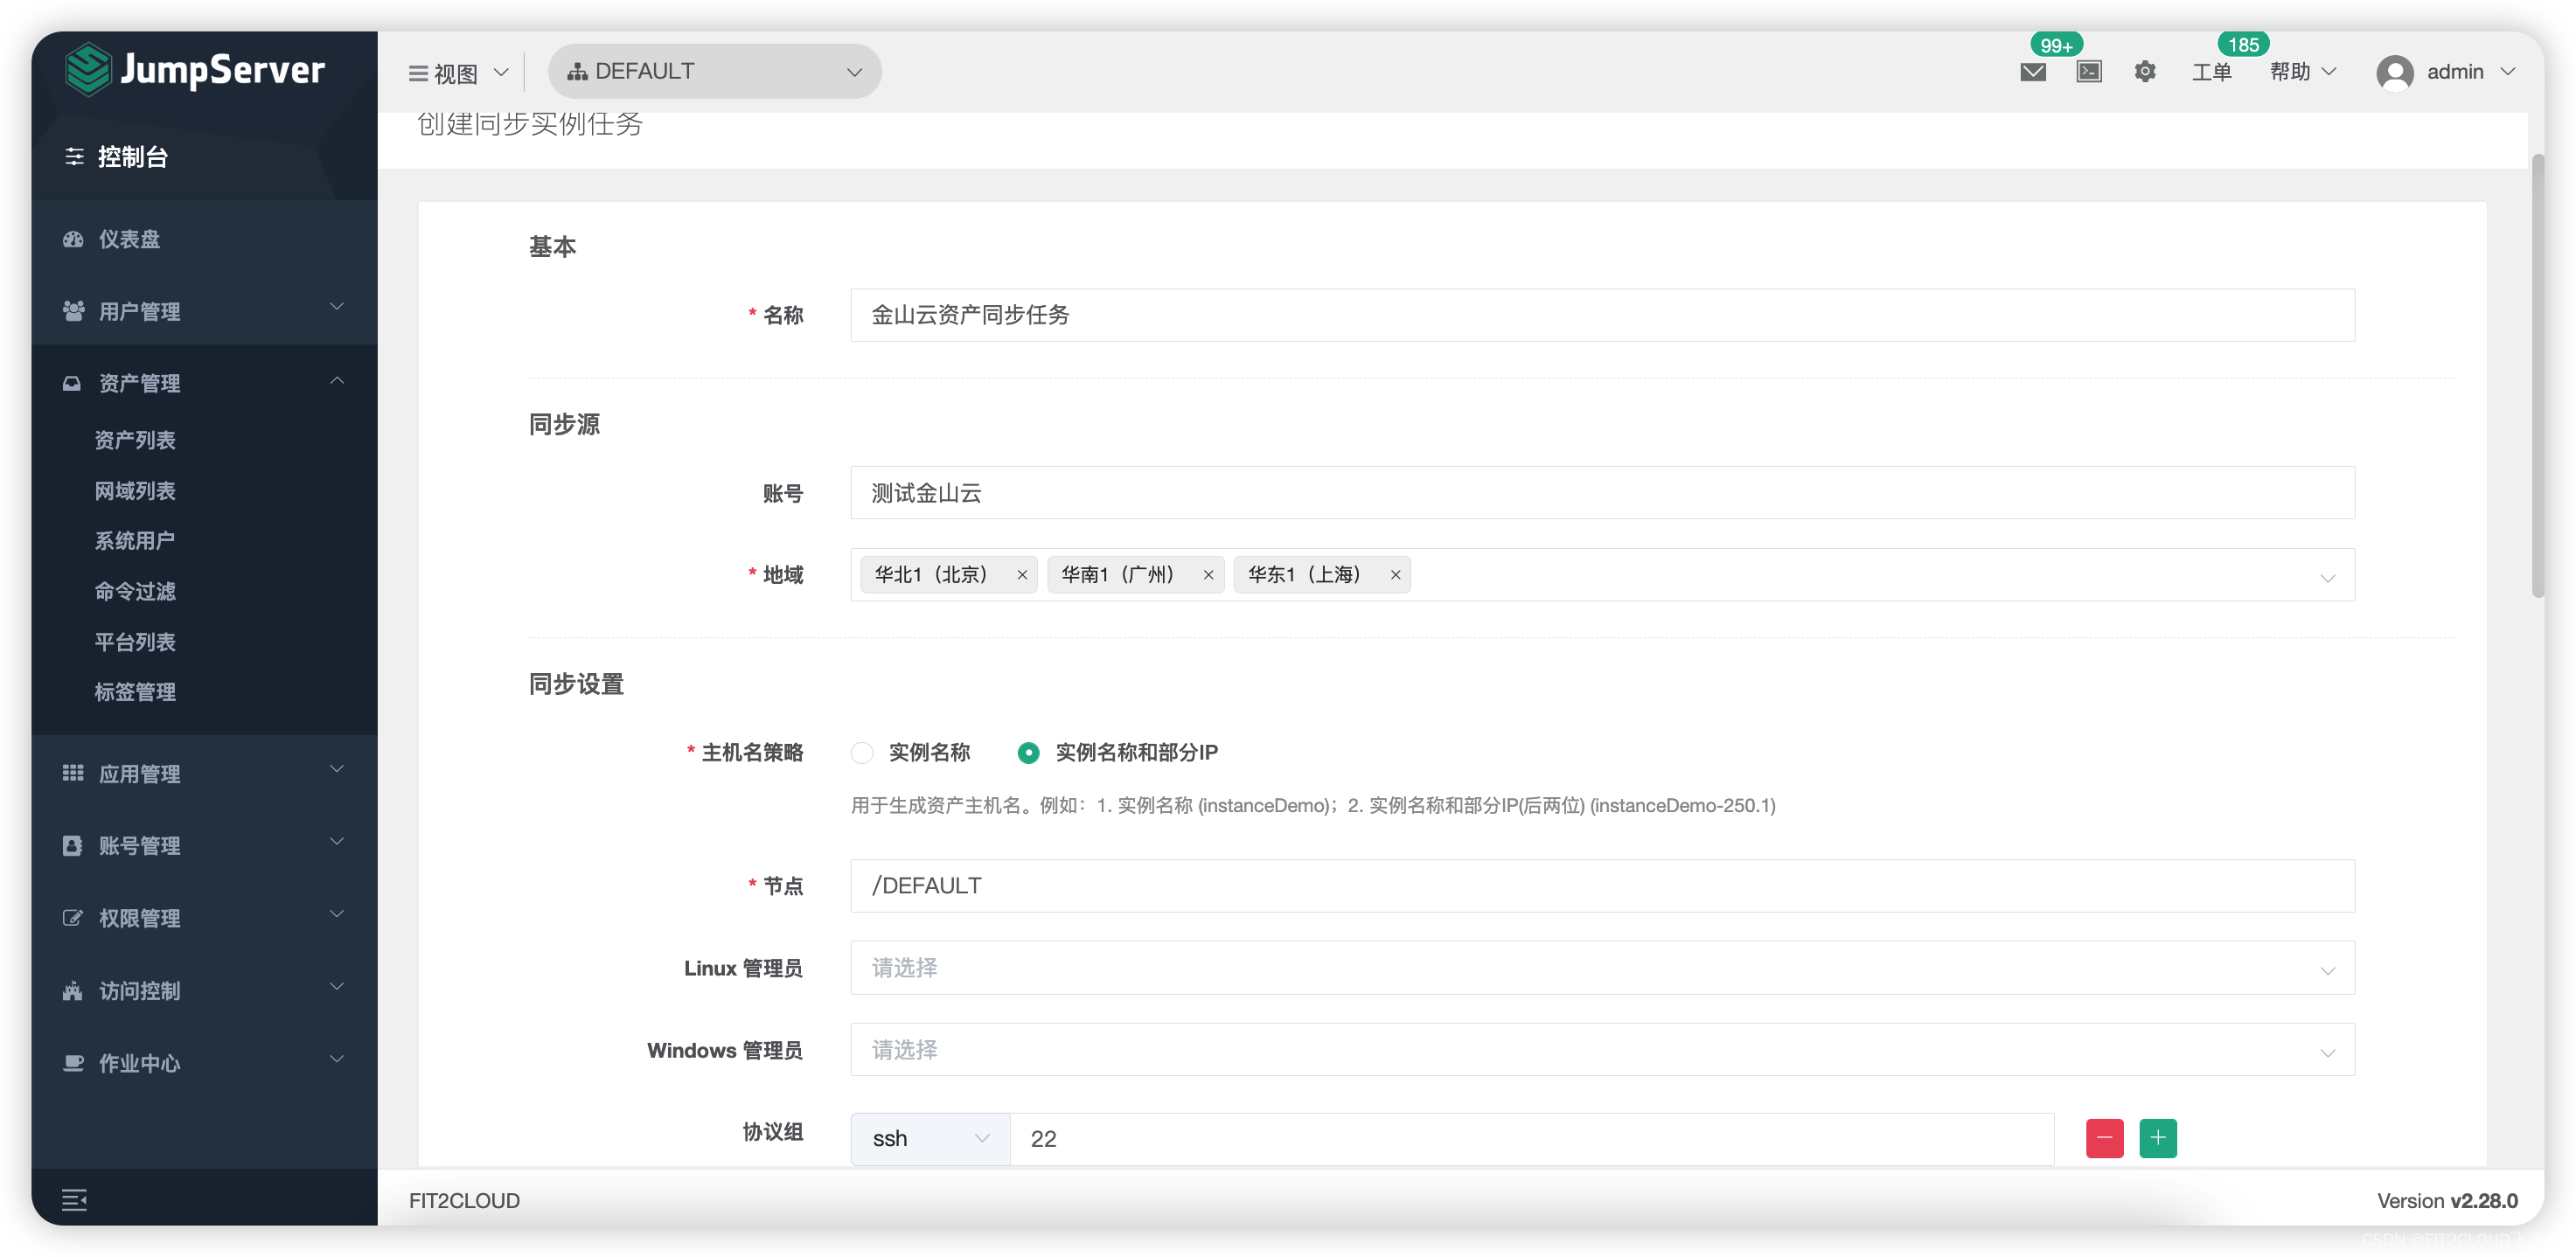2576x1257 pixels.
Task: Open the 视图 view dropdown
Action: pos(459,73)
